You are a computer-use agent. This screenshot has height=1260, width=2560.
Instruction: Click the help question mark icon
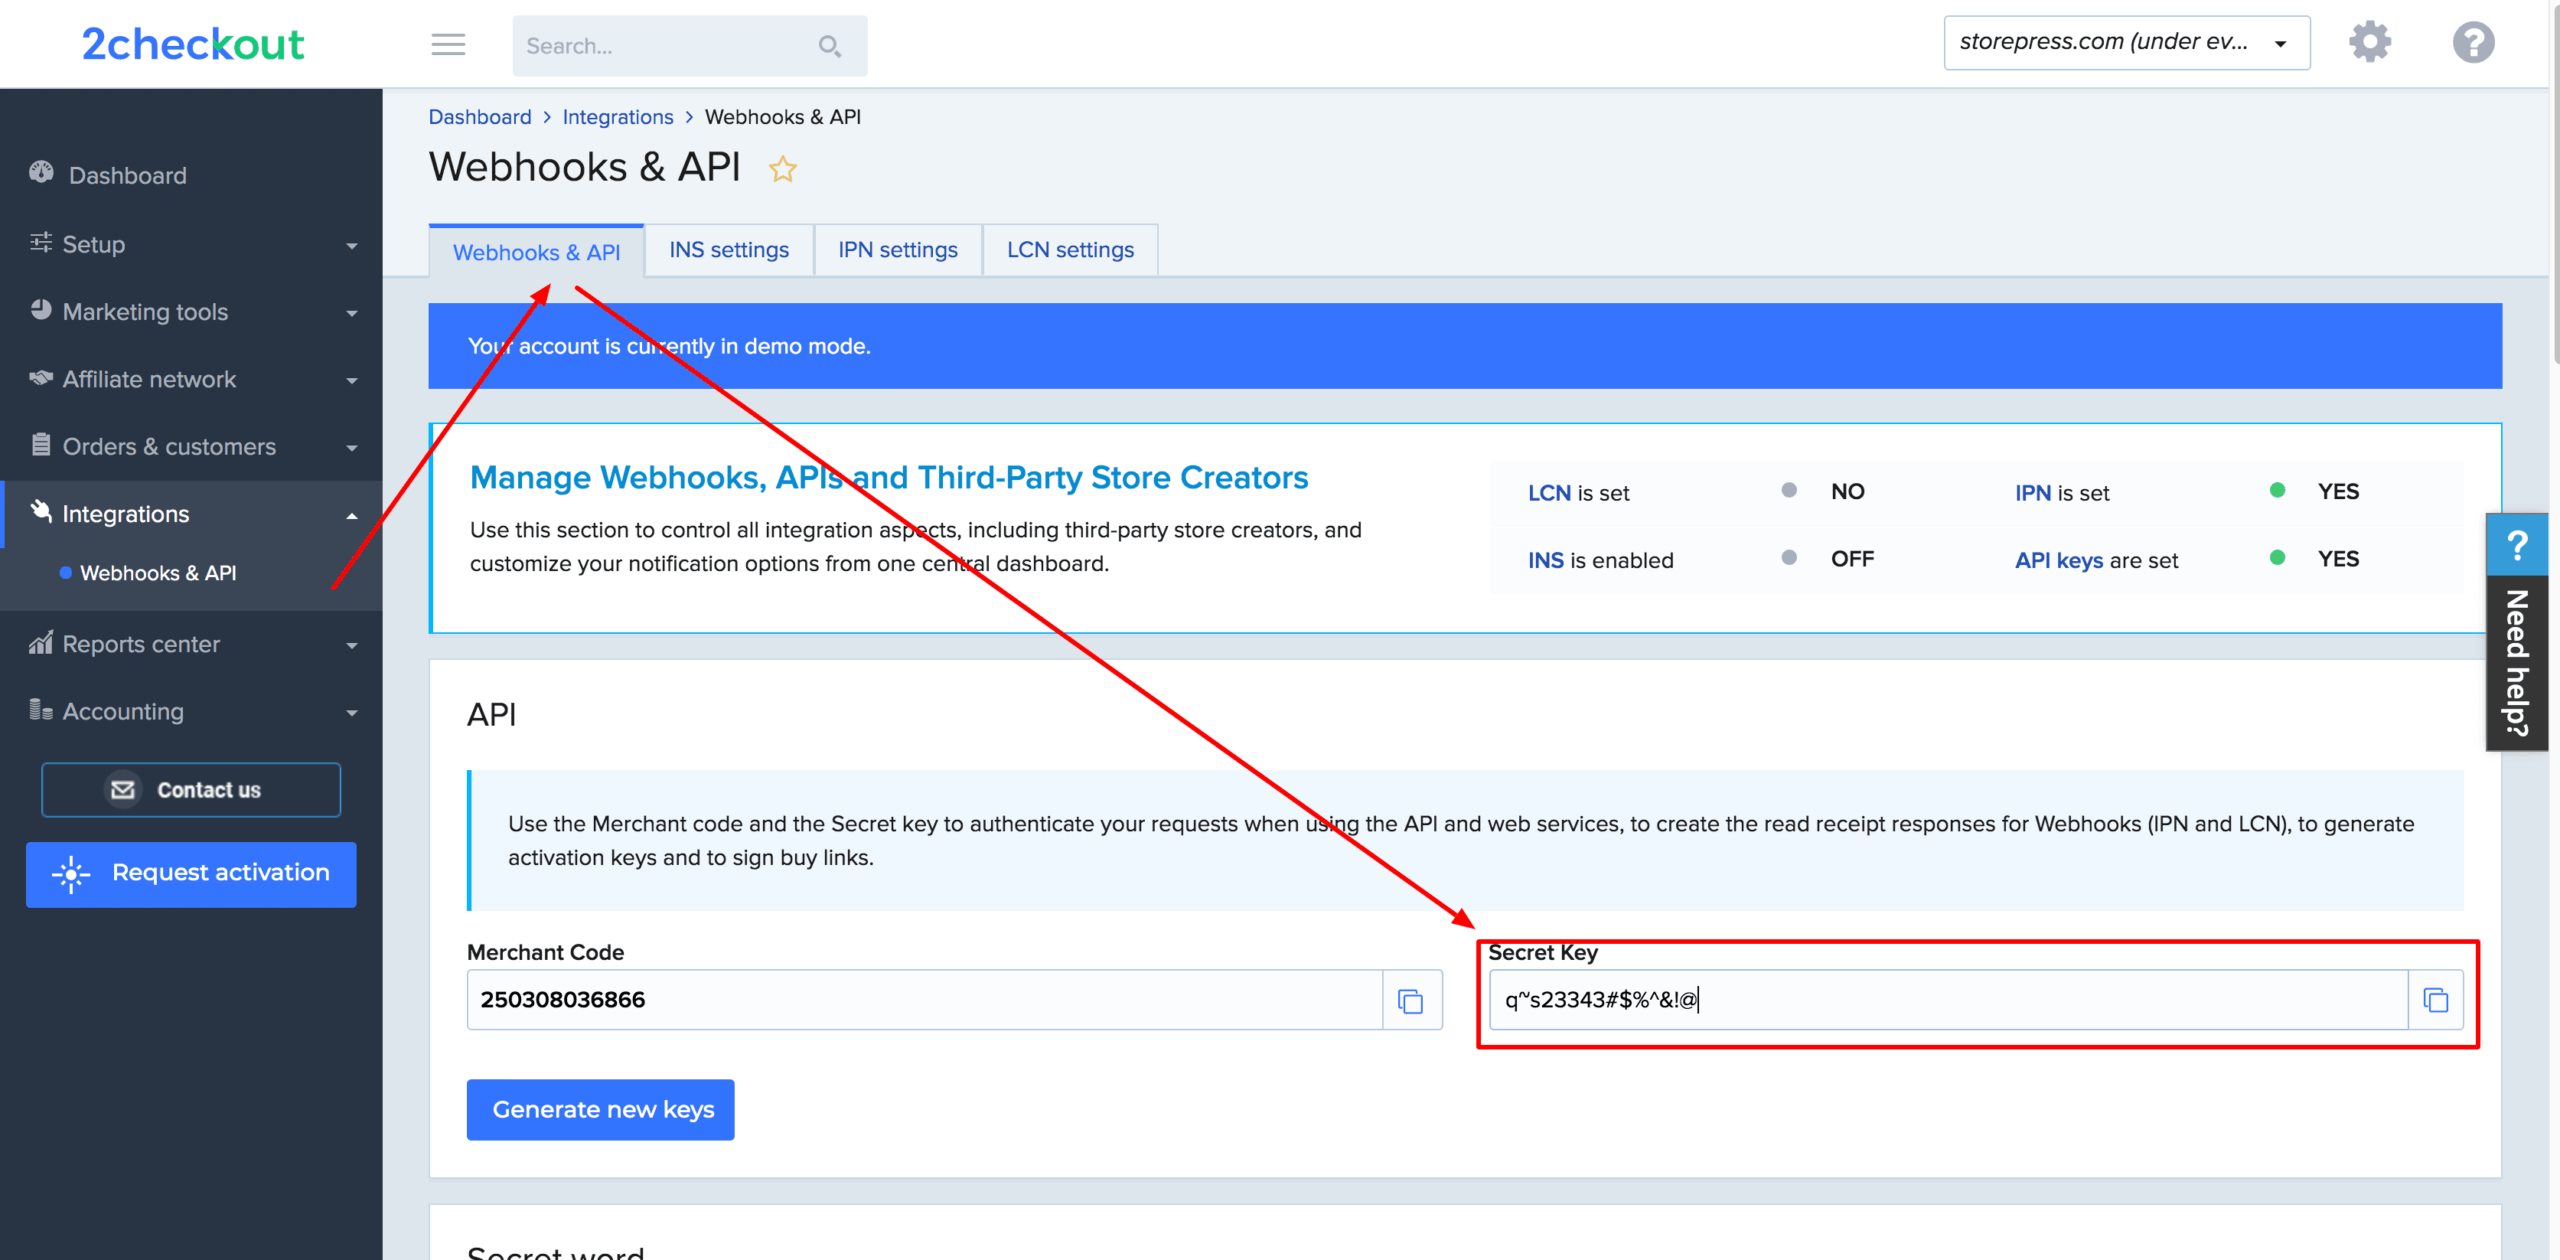tap(2473, 41)
